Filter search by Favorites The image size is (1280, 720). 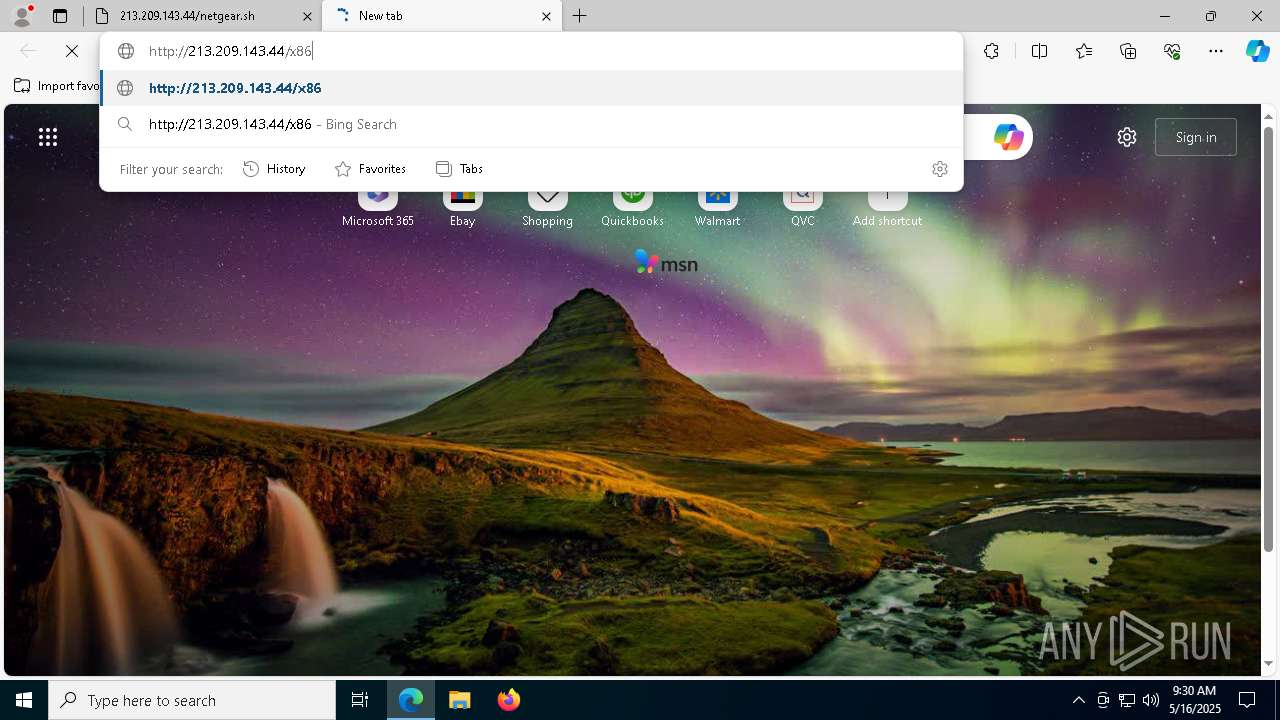tap(370, 169)
